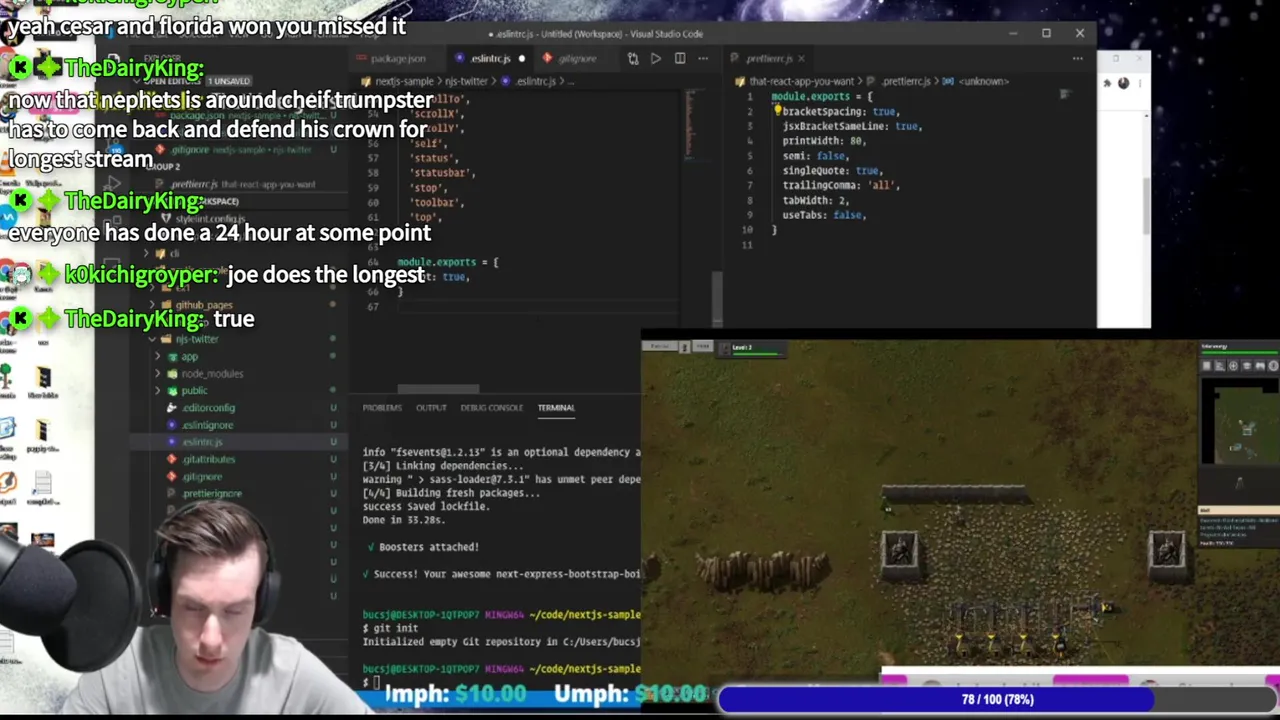Close the .prettierrc.js editor tab

(801, 59)
